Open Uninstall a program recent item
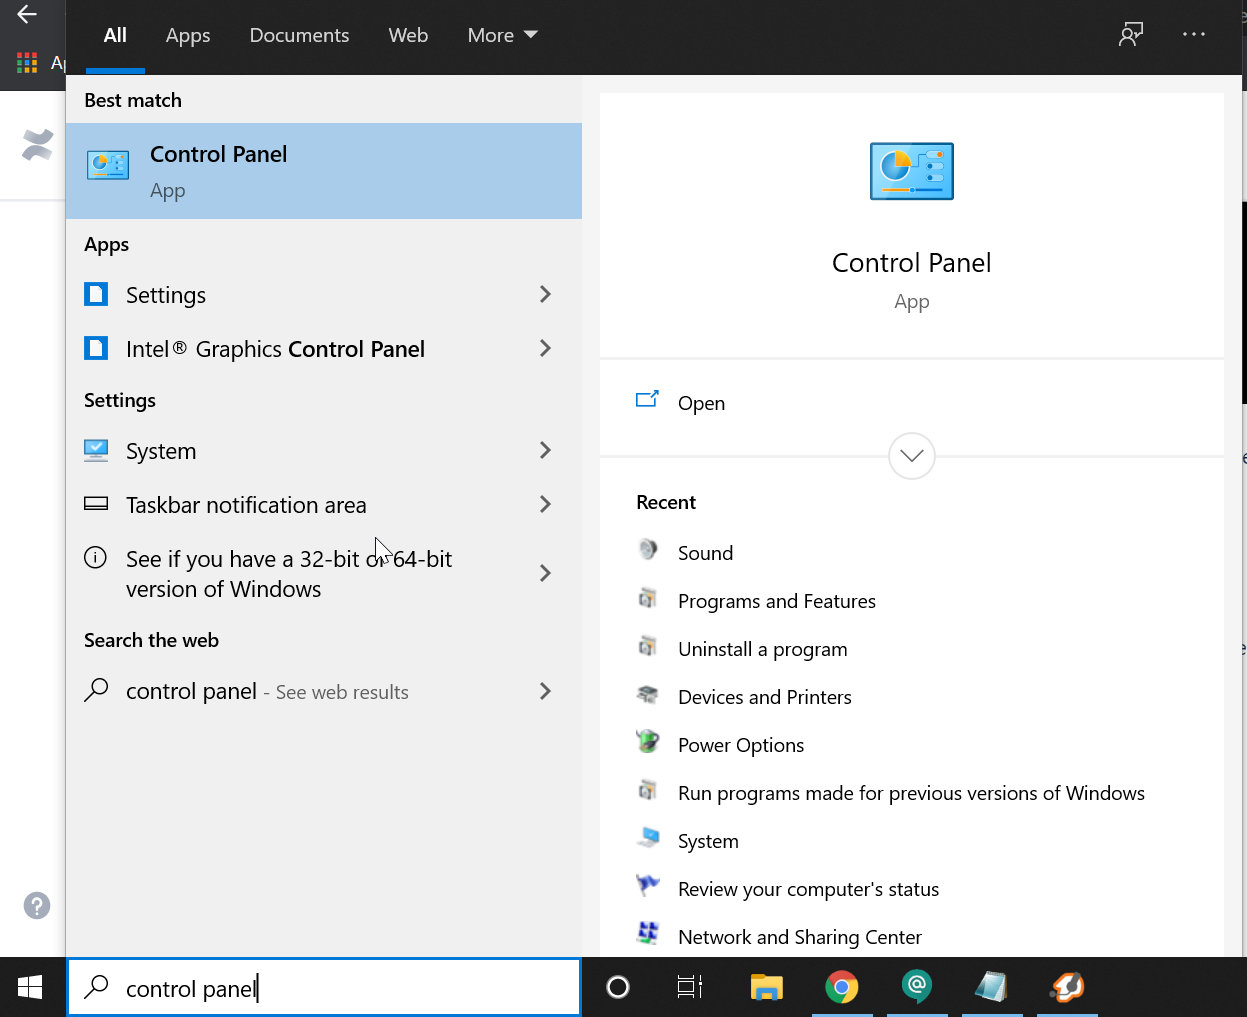1247x1017 pixels. pos(762,649)
